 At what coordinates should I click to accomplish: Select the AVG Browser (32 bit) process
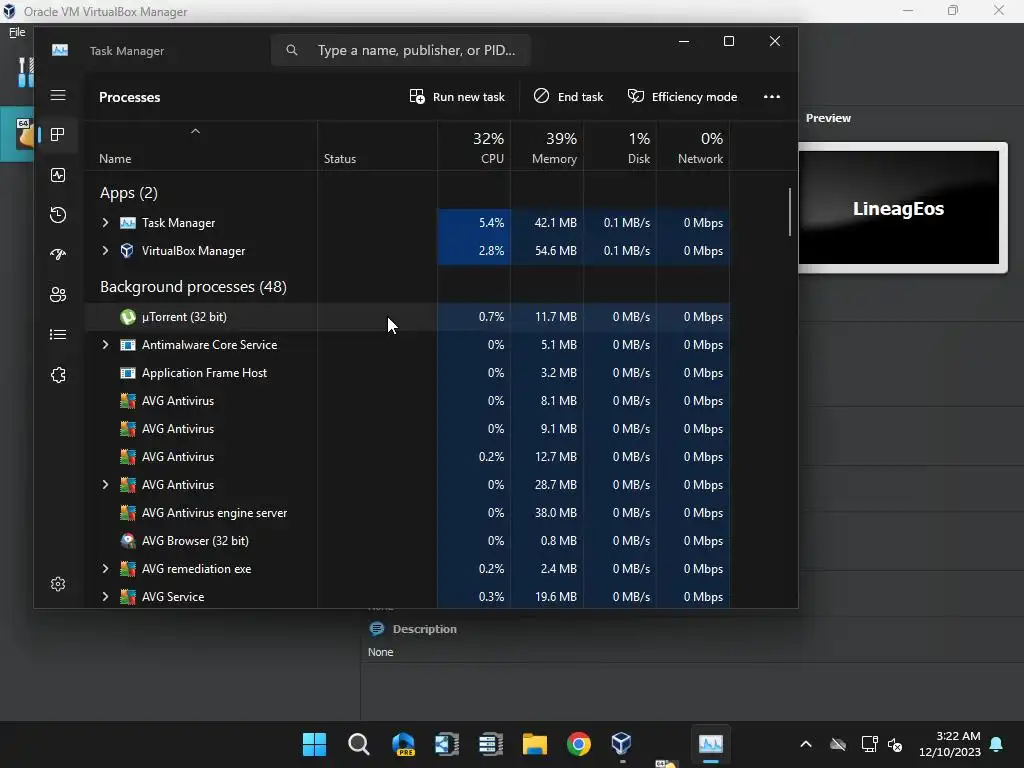click(408, 541)
